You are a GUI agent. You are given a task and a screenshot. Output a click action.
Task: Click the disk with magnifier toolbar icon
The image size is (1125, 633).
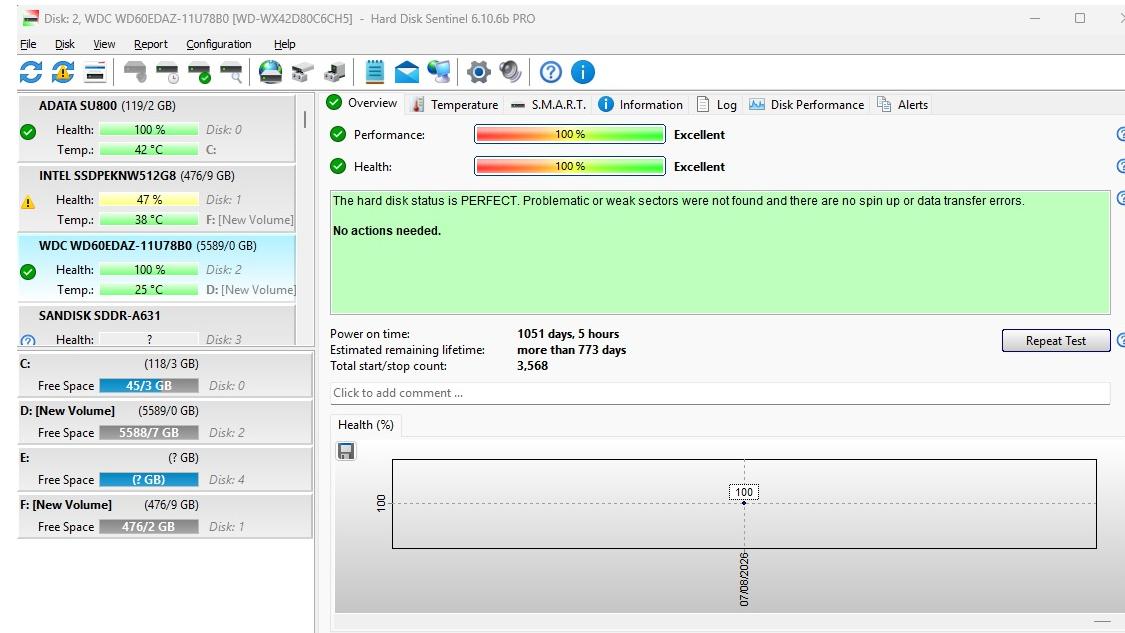click(x=231, y=72)
